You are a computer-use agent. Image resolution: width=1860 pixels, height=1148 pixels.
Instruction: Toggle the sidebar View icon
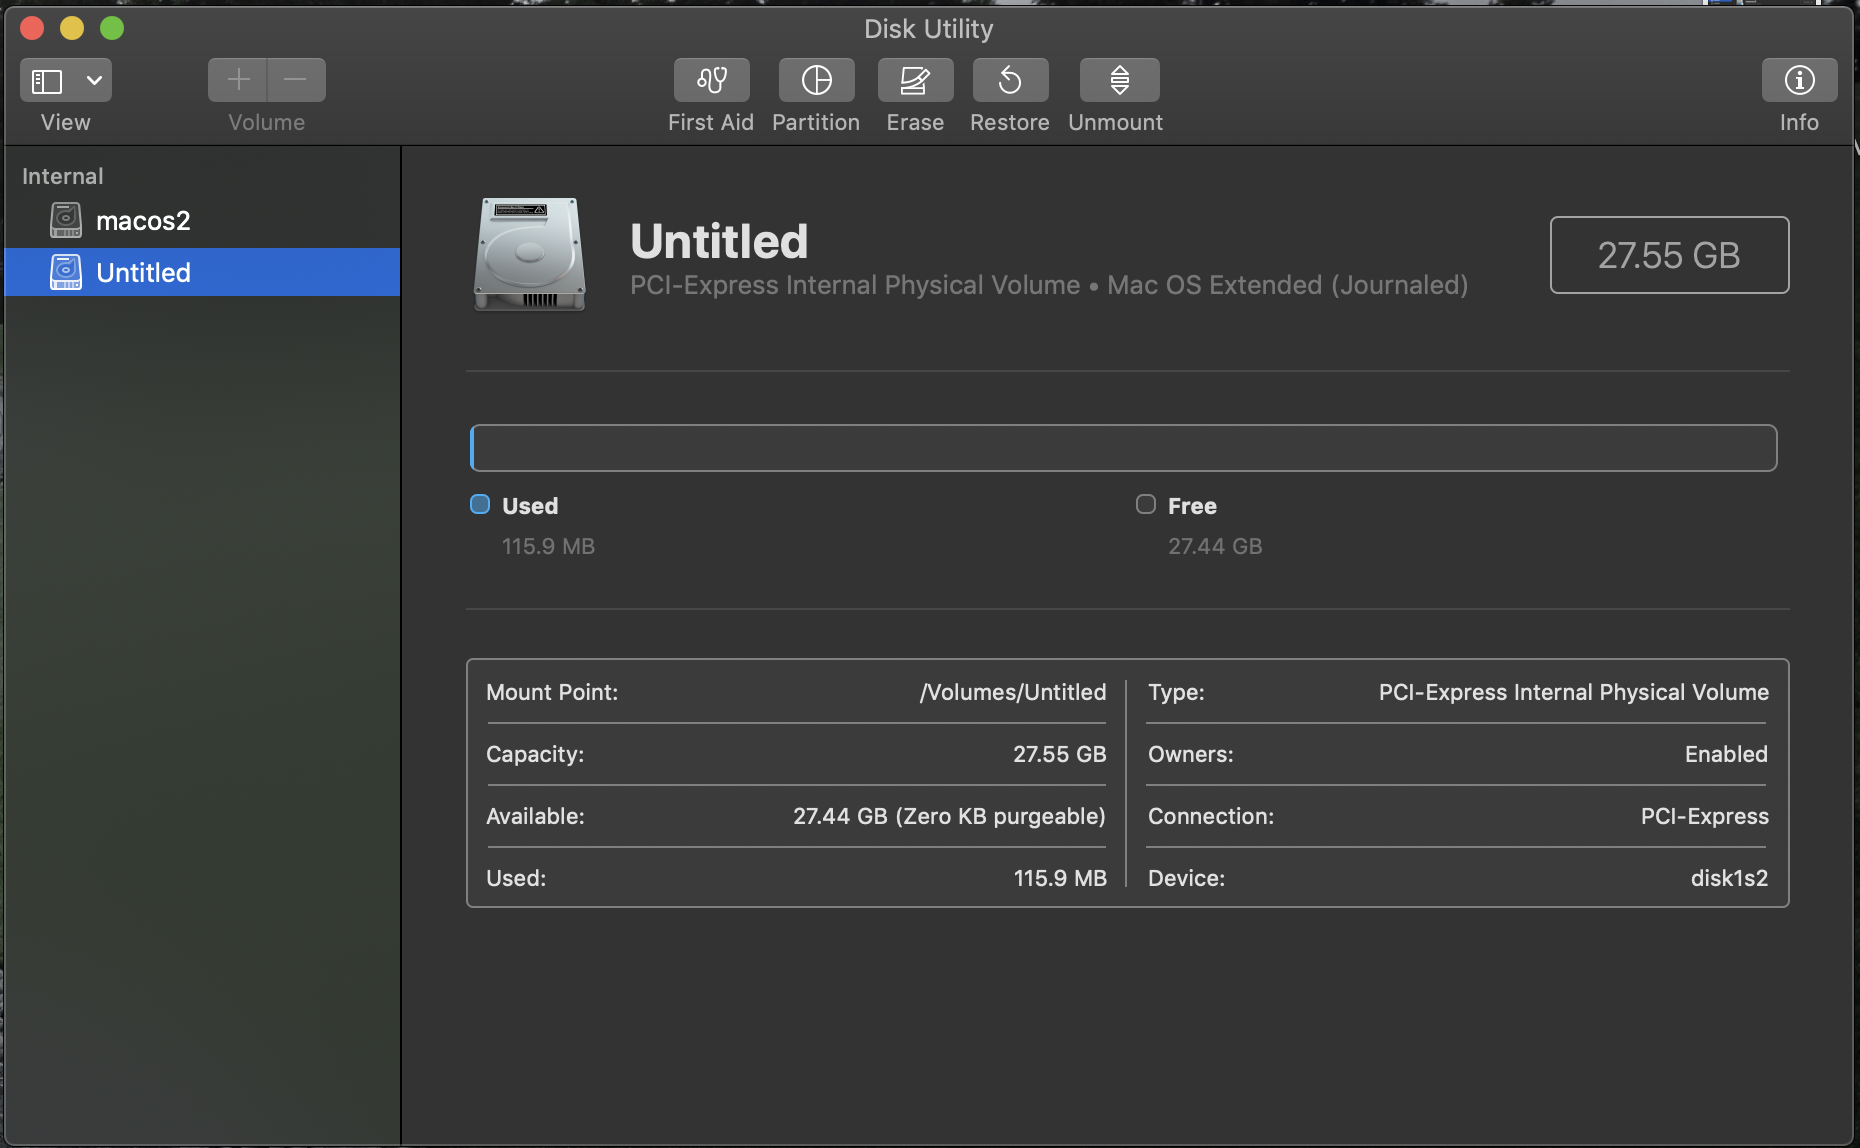[47, 80]
